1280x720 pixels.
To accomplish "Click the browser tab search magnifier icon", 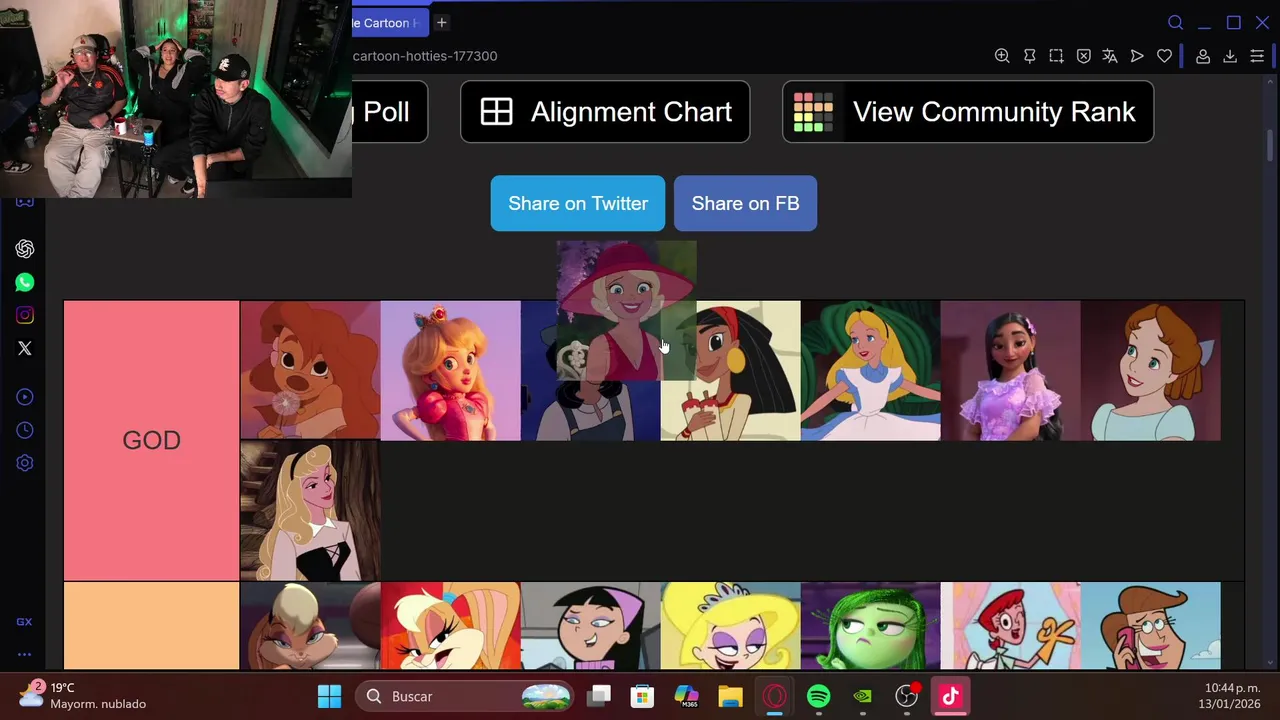I will (x=1176, y=23).
